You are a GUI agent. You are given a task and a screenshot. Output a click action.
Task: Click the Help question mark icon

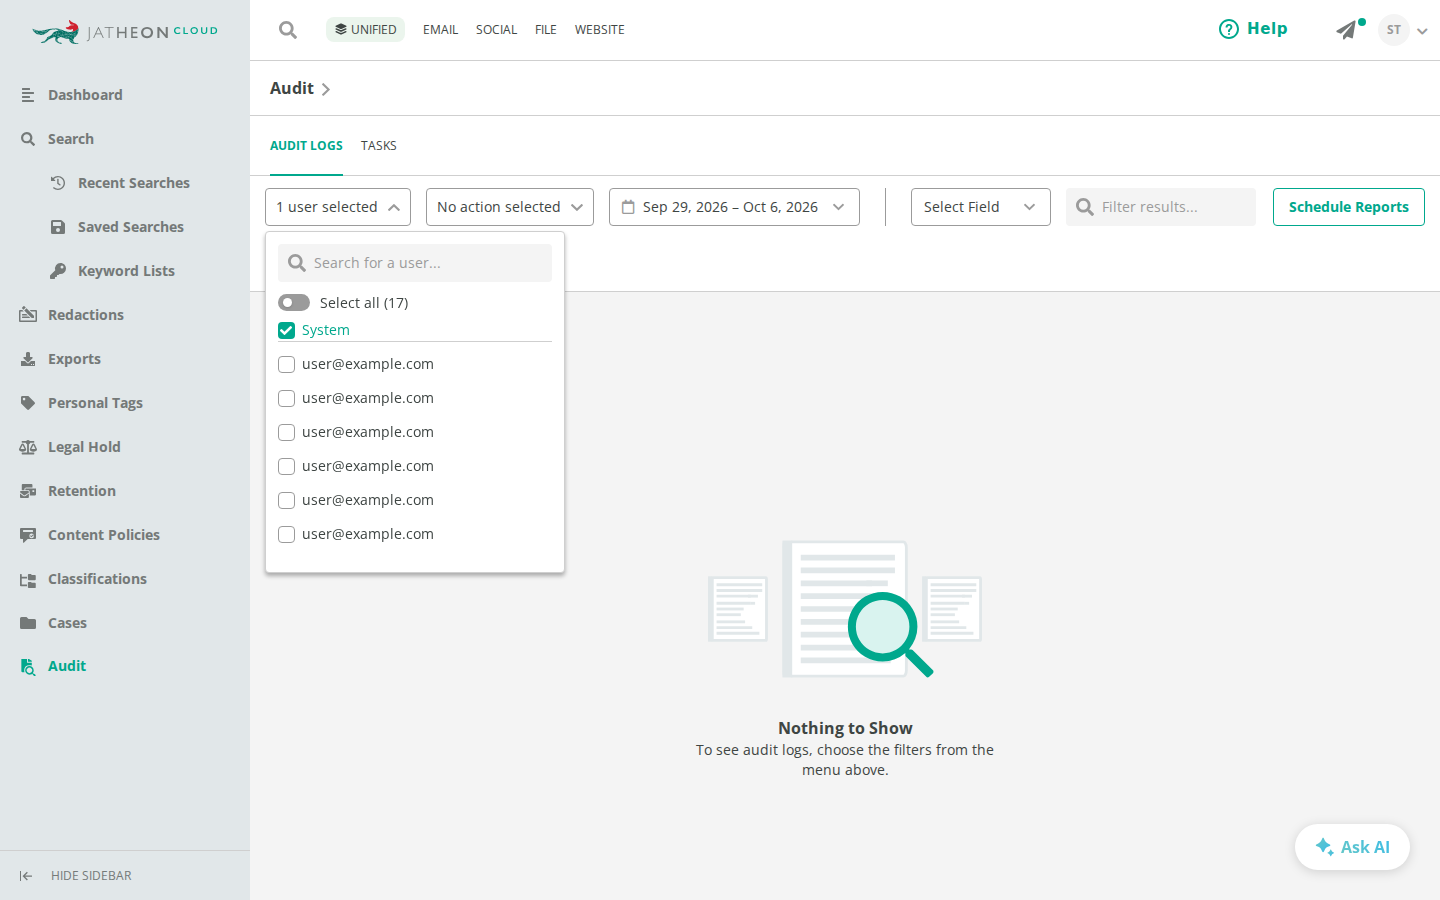pyautogui.click(x=1229, y=29)
